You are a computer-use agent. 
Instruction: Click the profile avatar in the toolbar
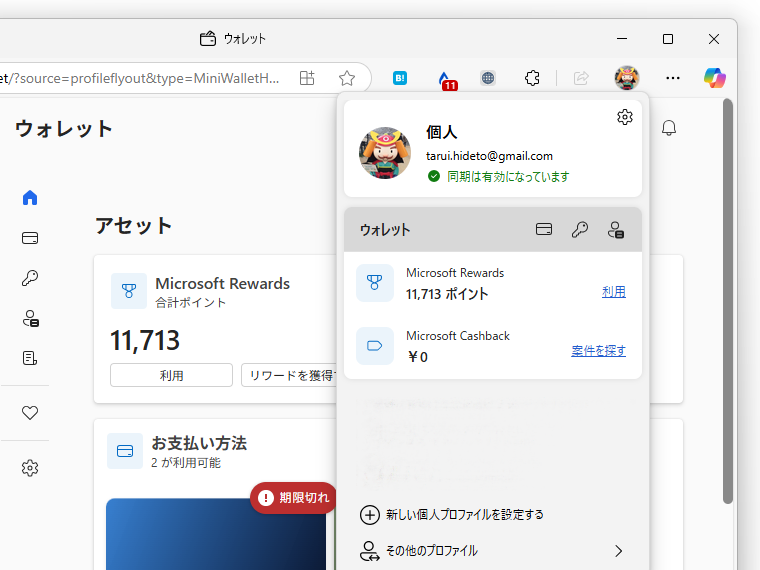627,78
